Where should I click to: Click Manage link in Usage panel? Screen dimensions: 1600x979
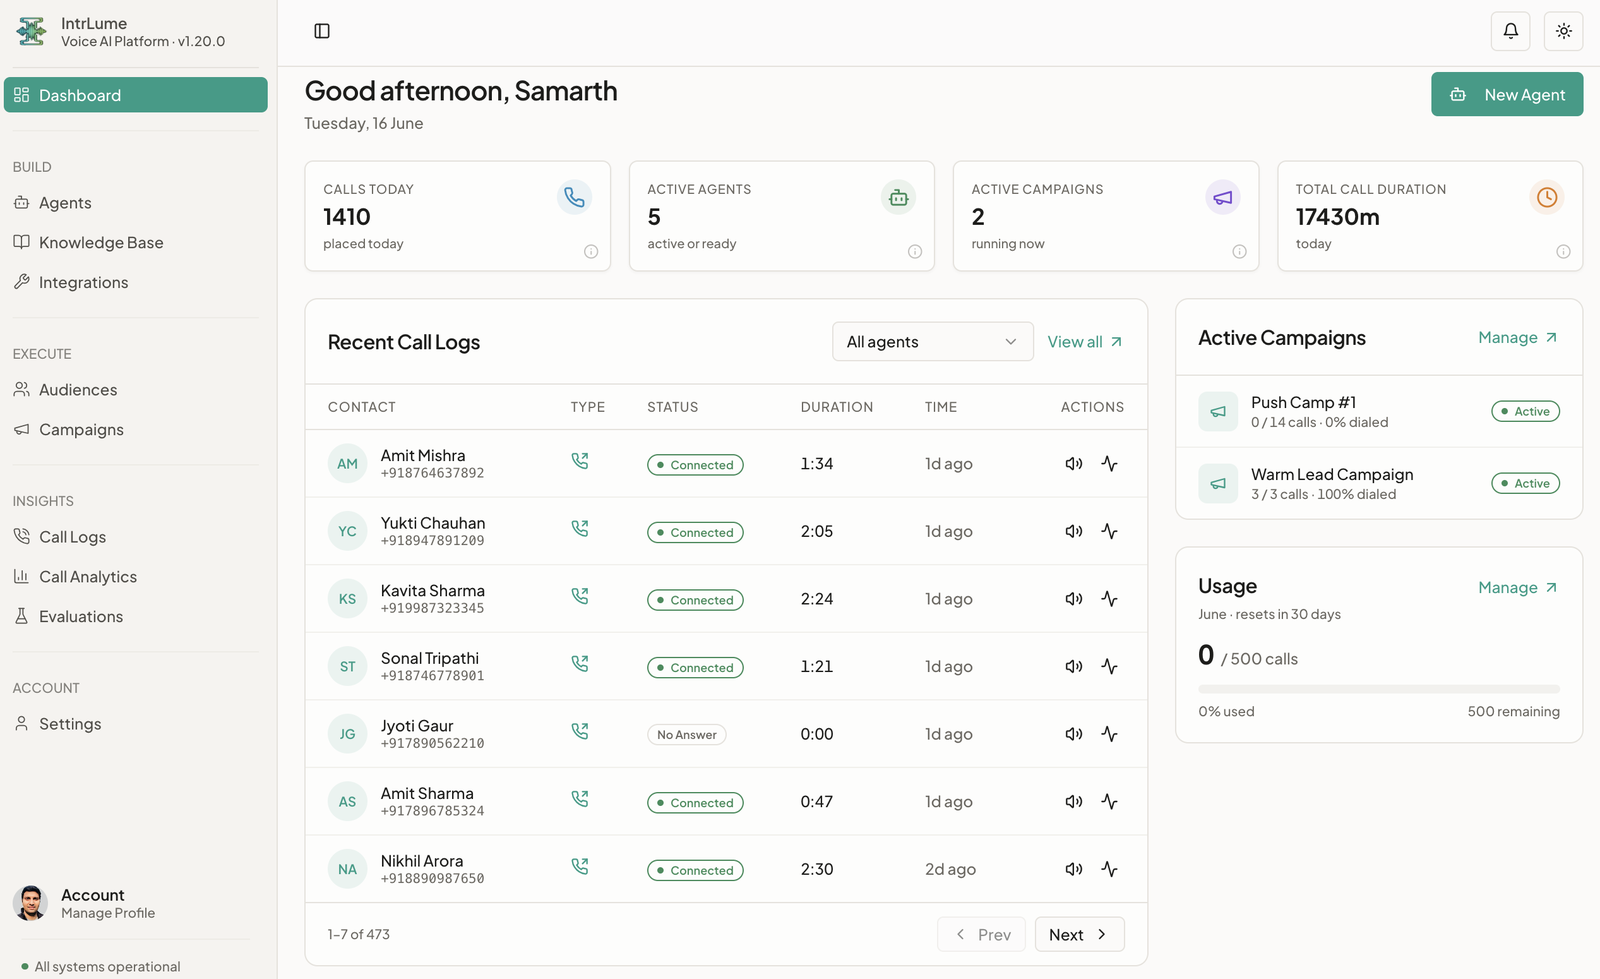1518,588
